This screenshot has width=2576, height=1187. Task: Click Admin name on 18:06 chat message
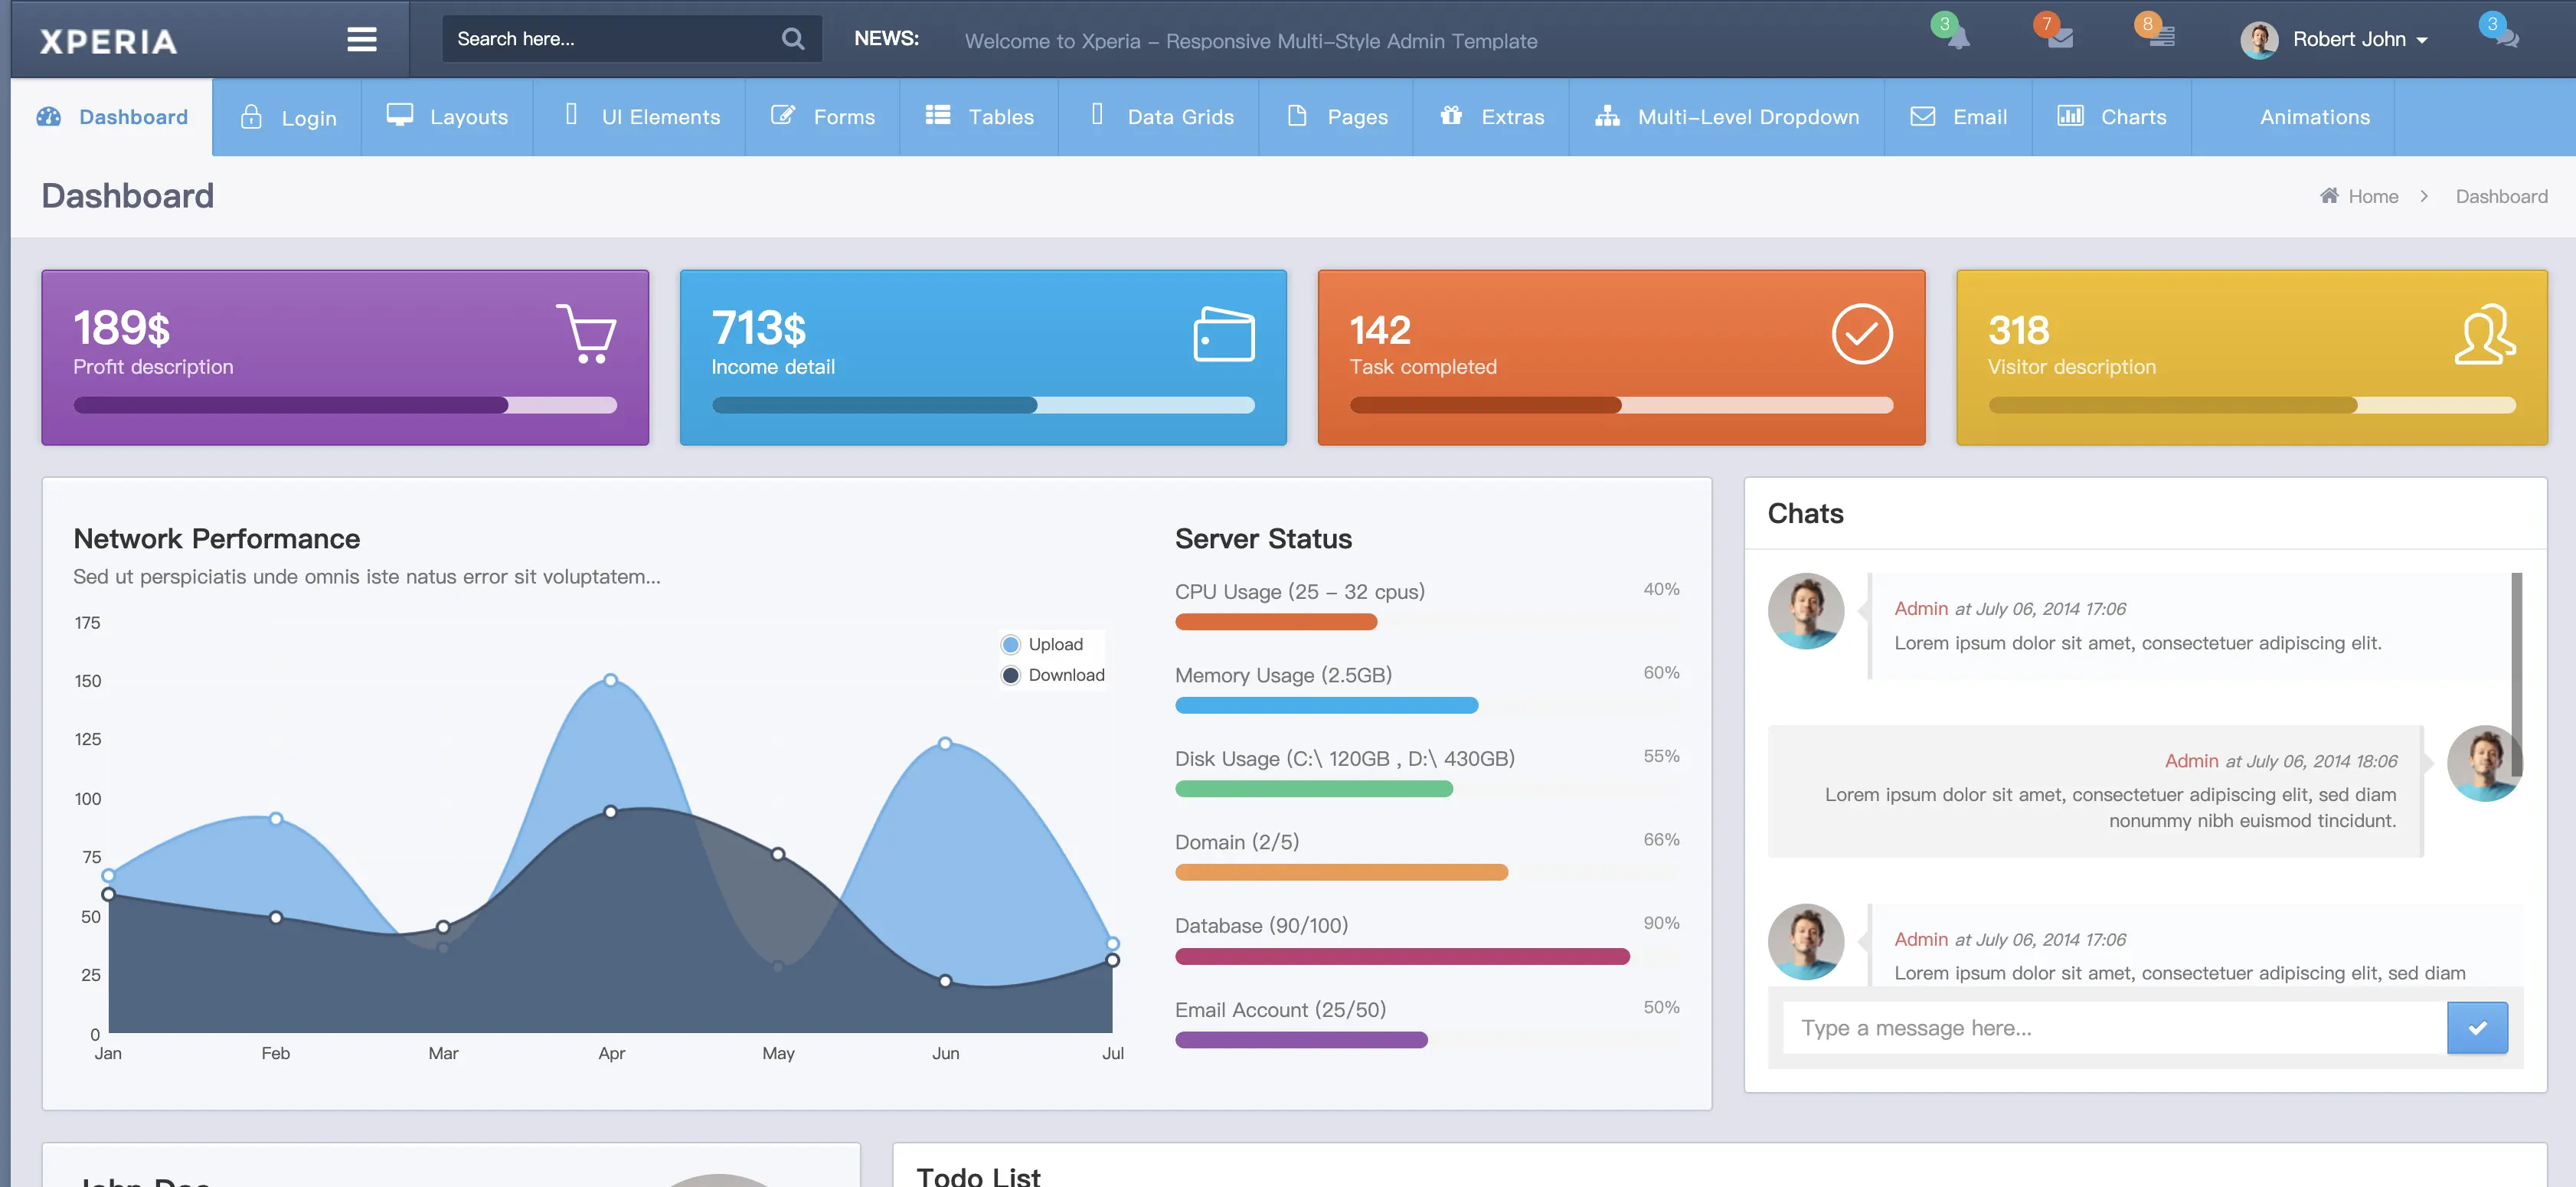[2191, 761]
